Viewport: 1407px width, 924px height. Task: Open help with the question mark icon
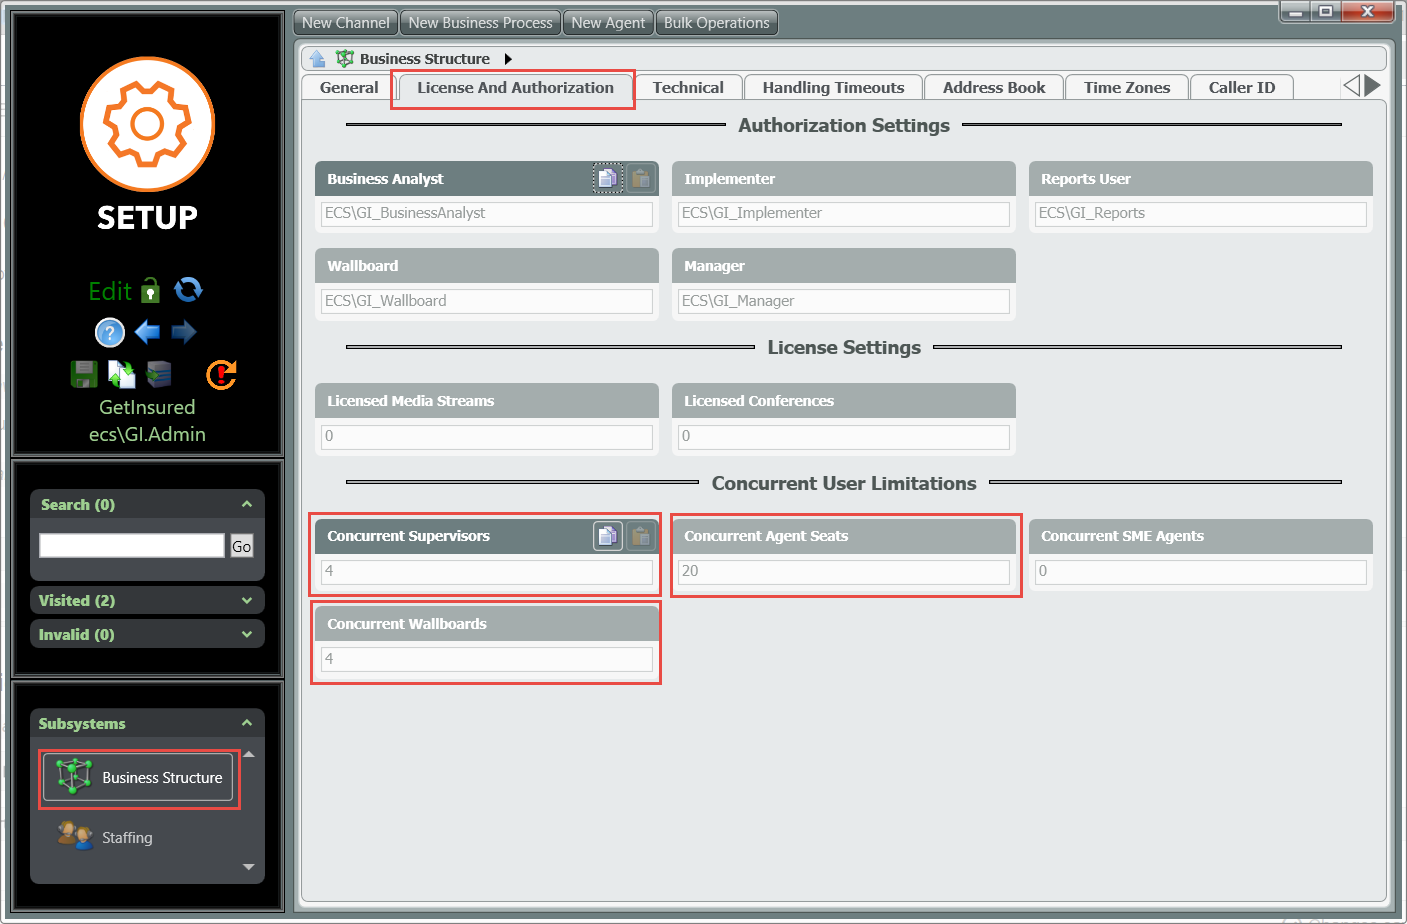109,332
